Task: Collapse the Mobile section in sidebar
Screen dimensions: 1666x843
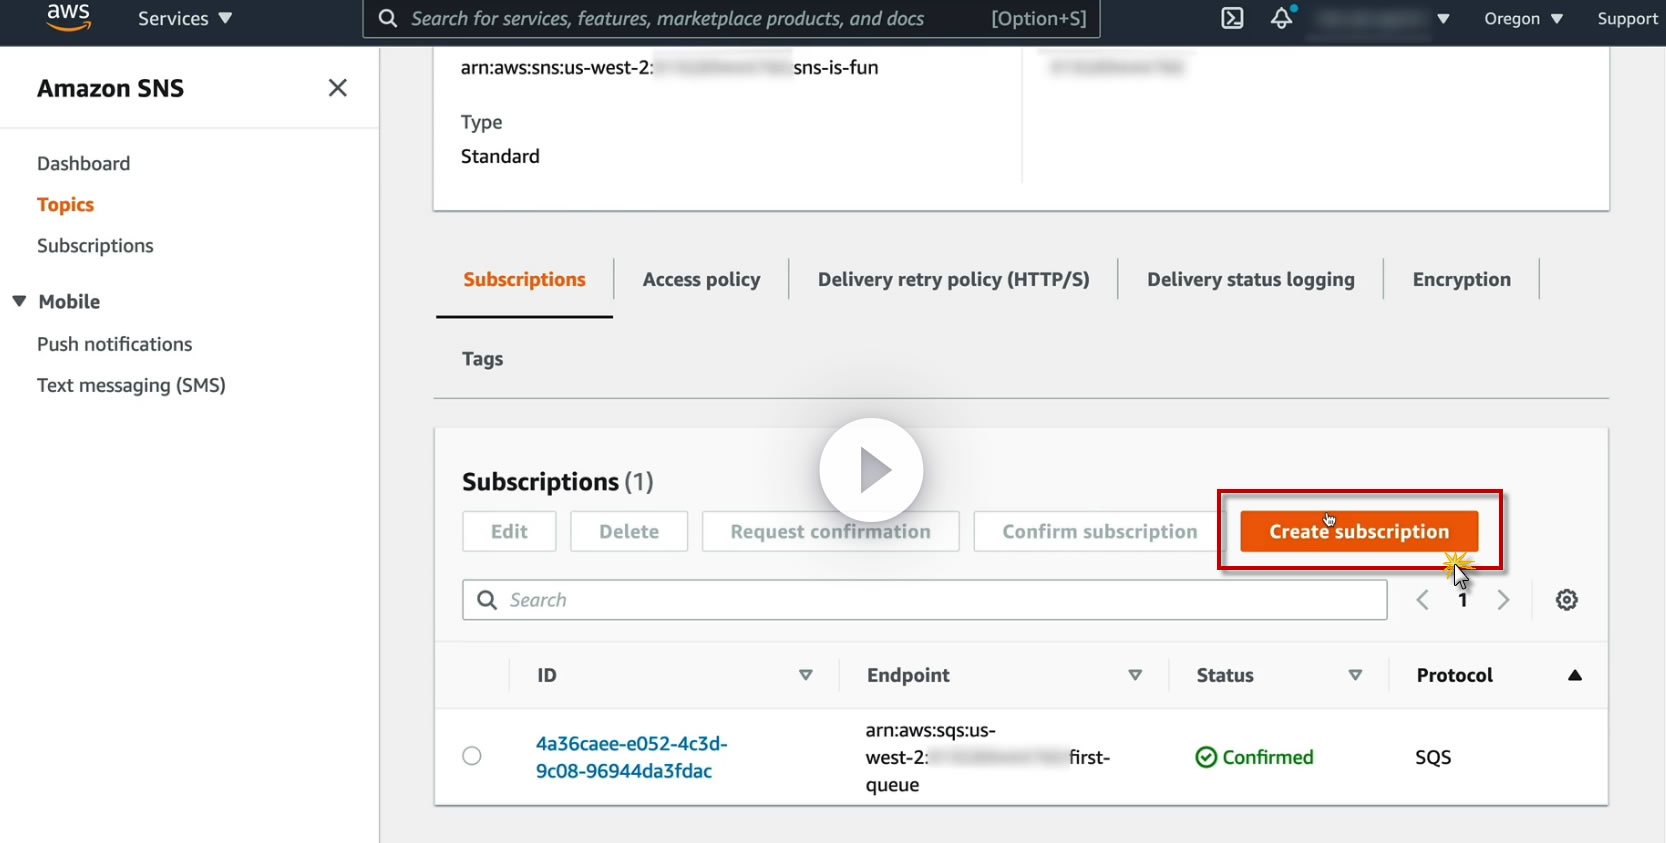Action: [x=19, y=301]
